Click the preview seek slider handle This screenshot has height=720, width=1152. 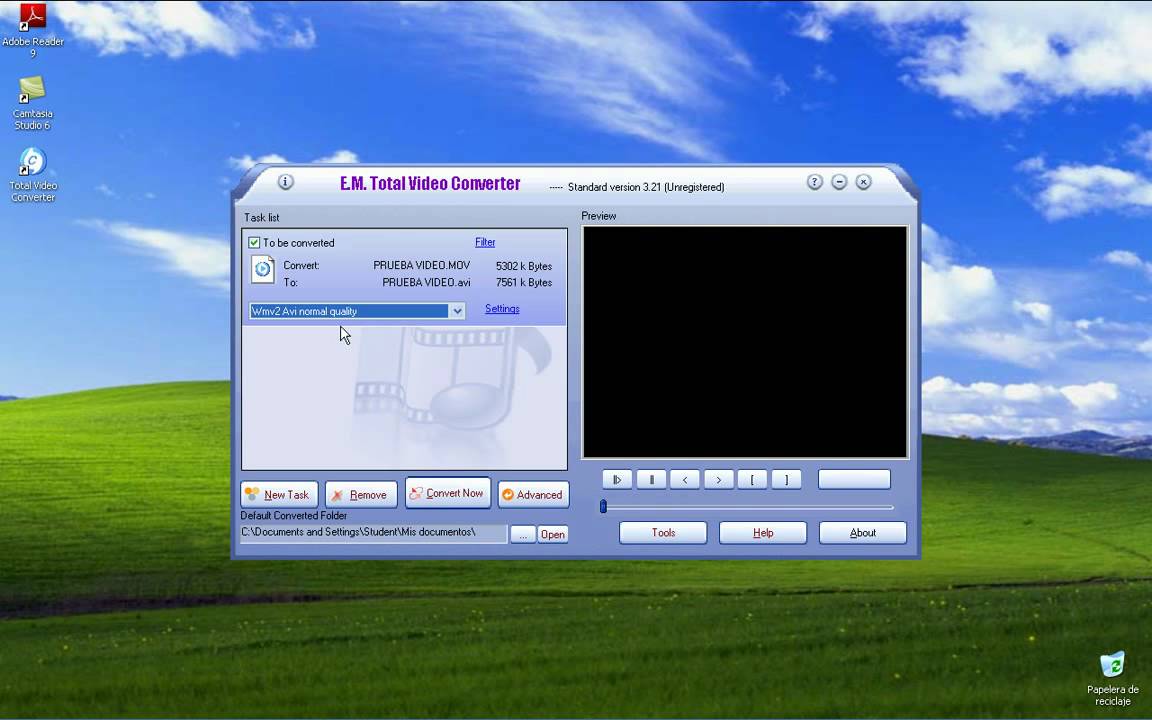pos(603,506)
